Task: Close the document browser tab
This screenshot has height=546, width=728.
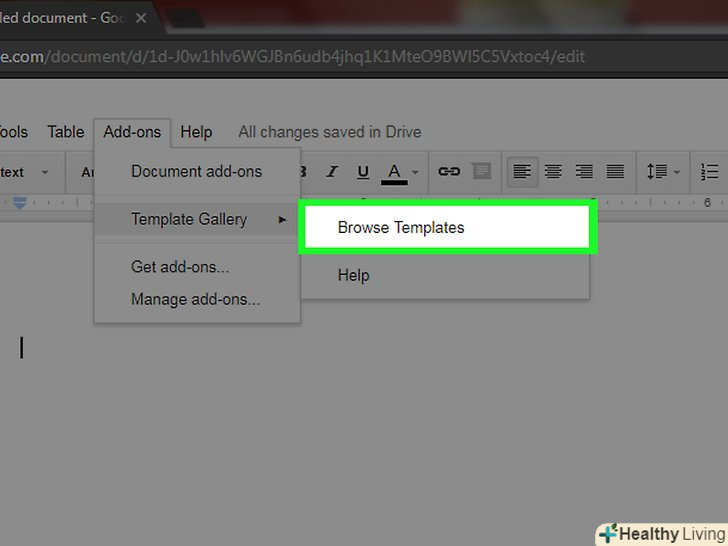Action: point(141,18)
